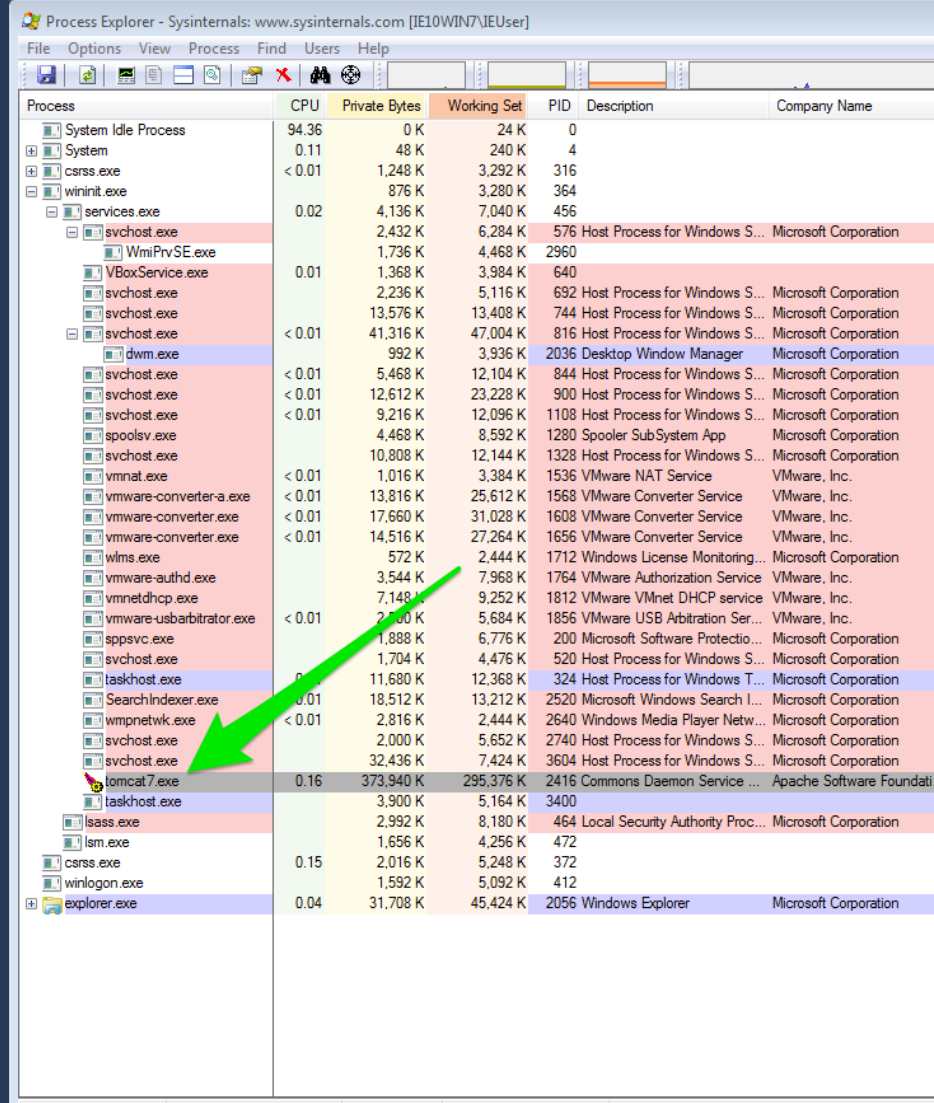Click the '373,940 K' private bytes value
The width and height of the screenshot is (934, 1103).
(392, 781)
